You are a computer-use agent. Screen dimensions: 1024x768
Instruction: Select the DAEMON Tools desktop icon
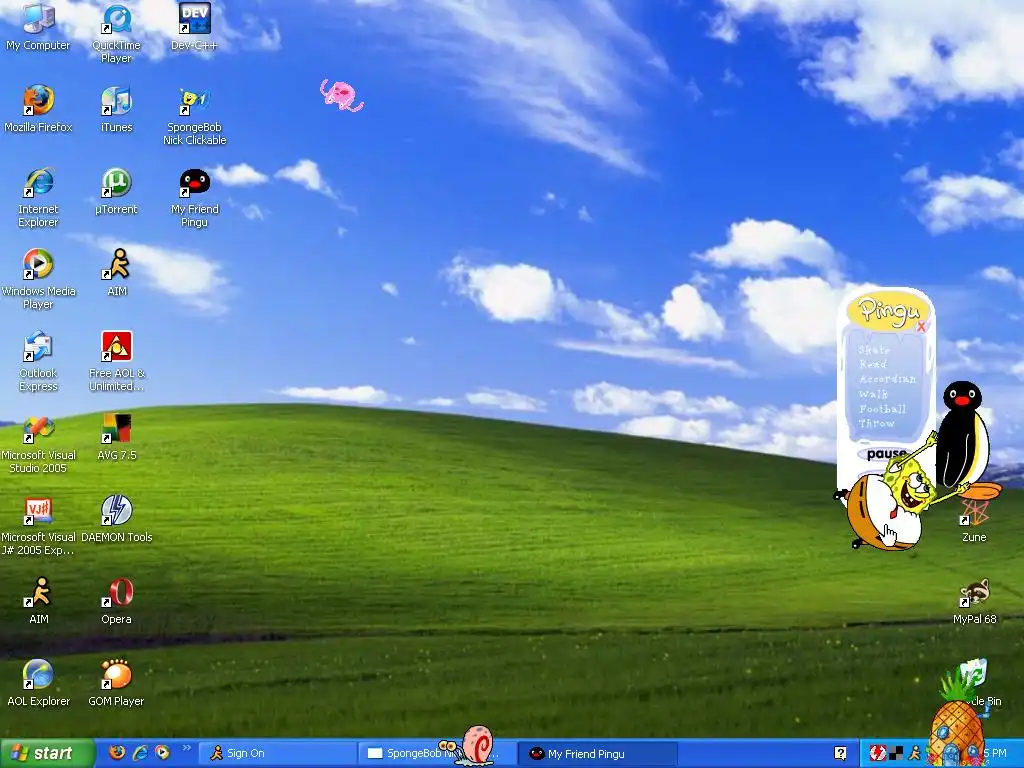[x=116, y=519]
